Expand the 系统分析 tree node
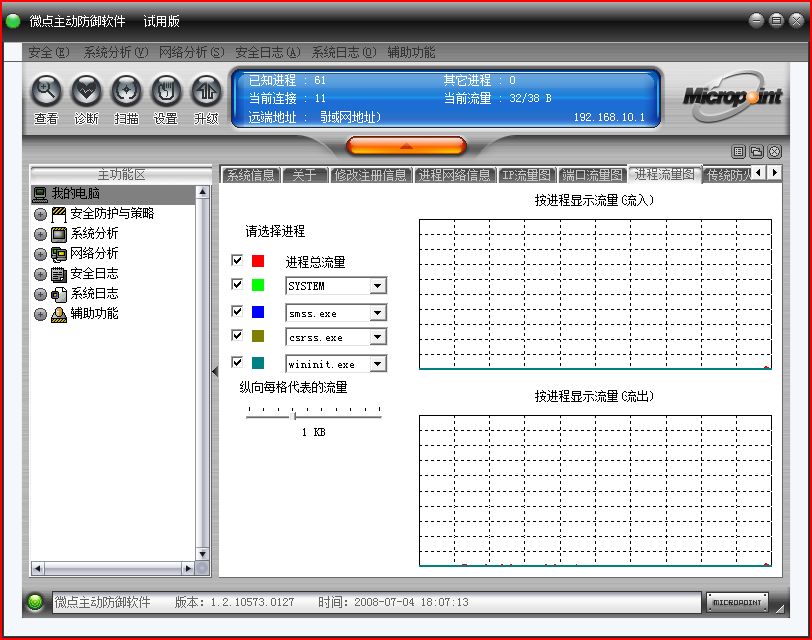Image resolution: width=812 pixels, height=640 pixels. (40, 235)
